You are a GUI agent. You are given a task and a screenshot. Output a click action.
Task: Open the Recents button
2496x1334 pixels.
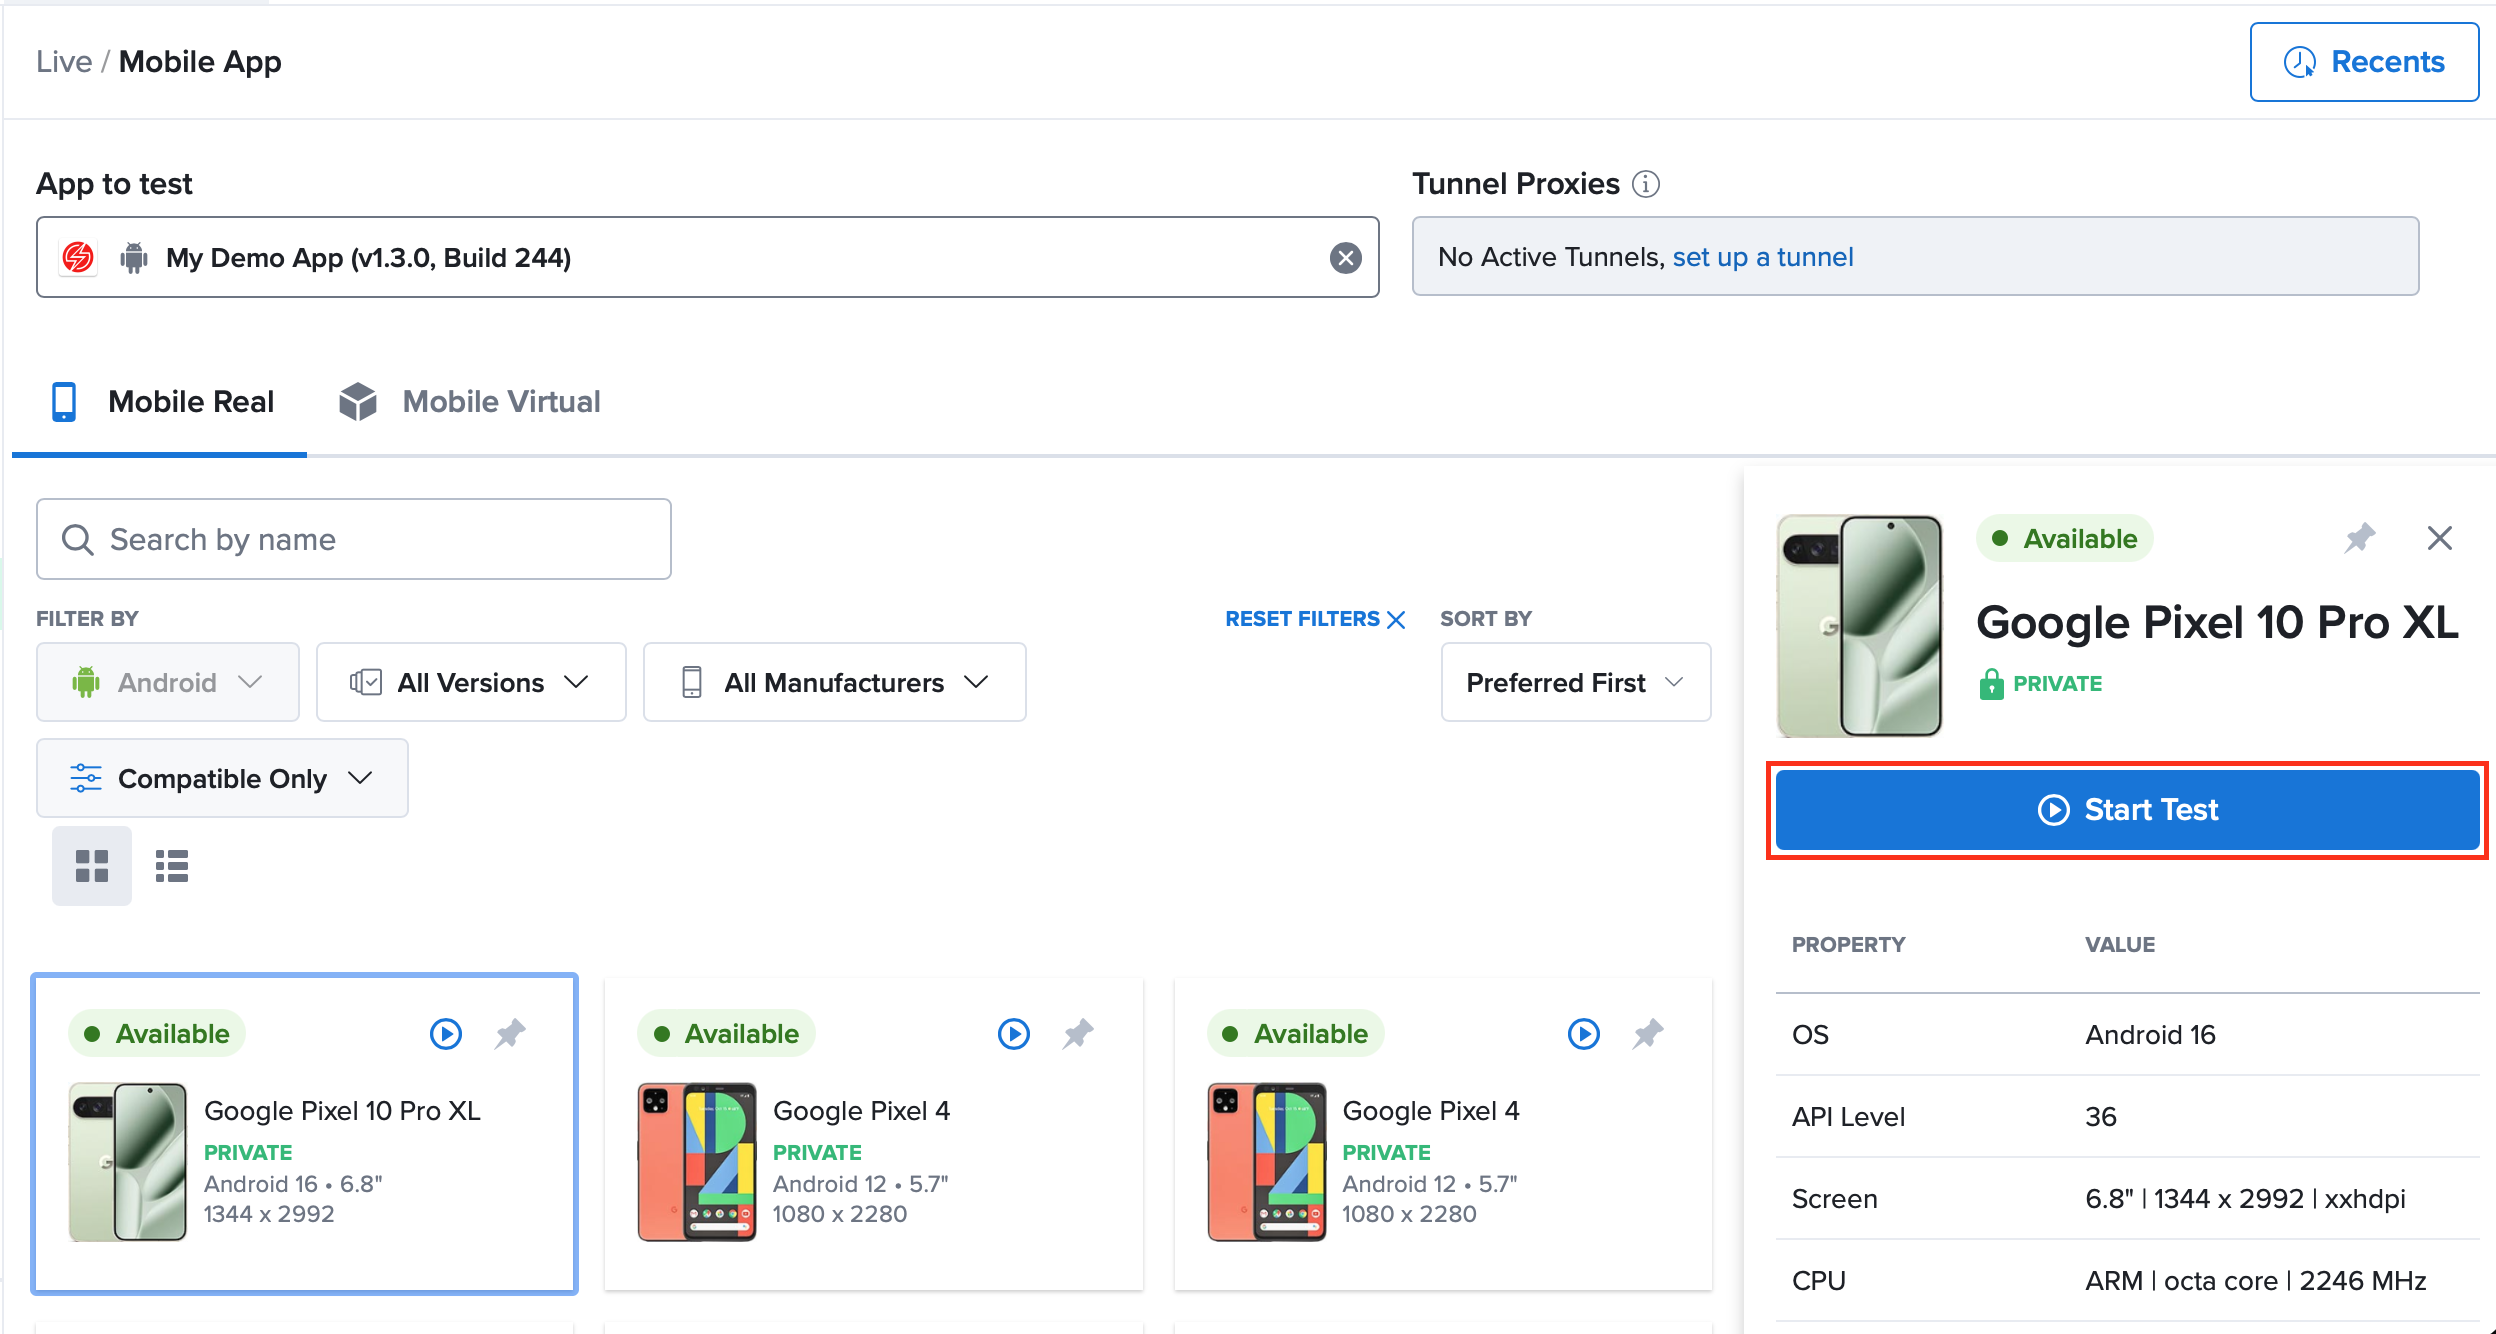click(x=2364, y=62)
